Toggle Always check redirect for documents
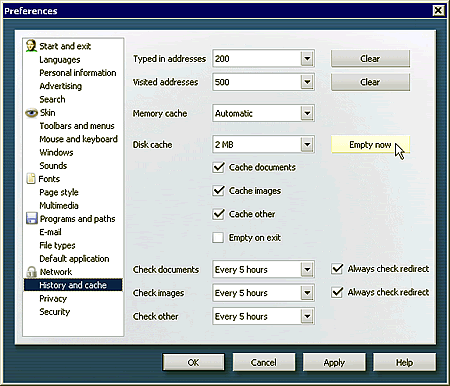This screenshot has height=386, width=450. [x=337, y=269]
